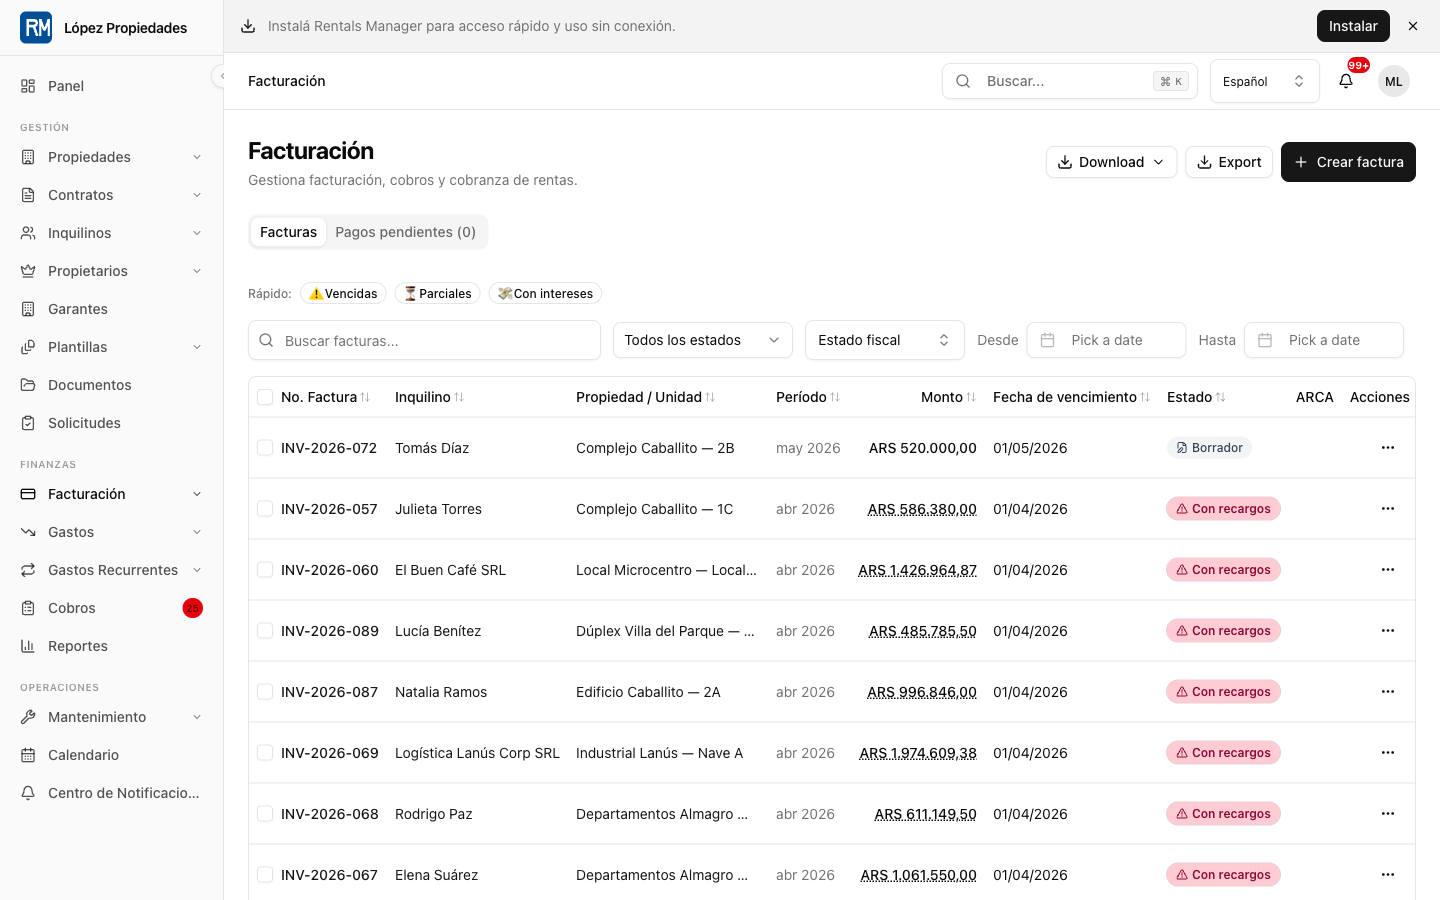Apply Parciales quick filter

tap(437, 293)
